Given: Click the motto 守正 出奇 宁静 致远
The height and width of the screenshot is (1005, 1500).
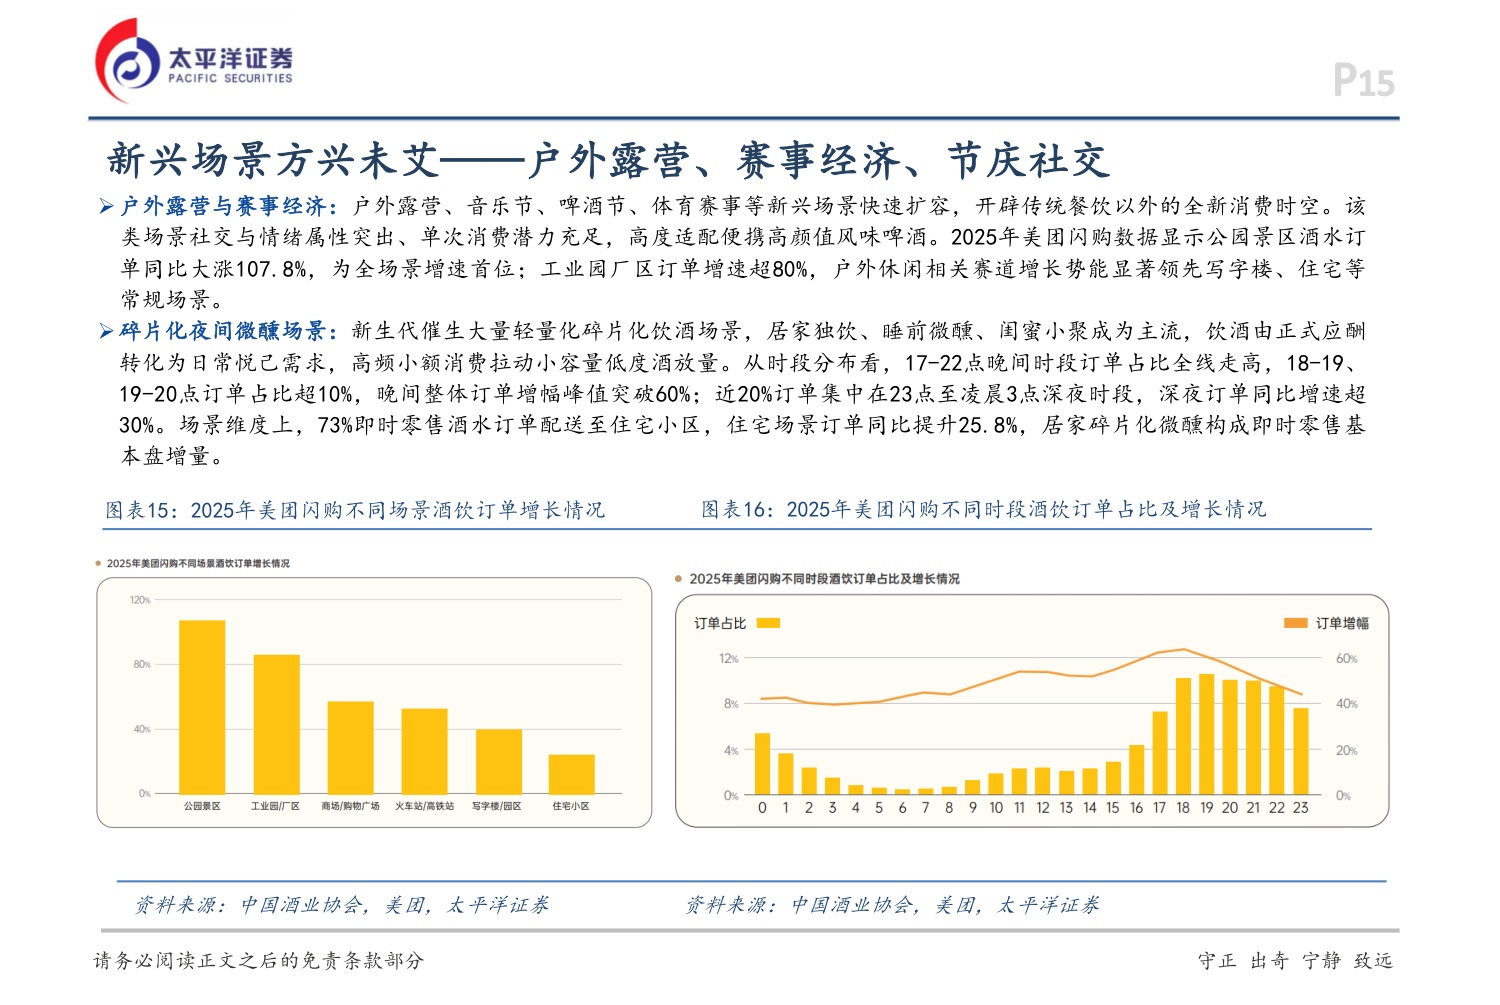Looking at the screenshot, I should [x=1295, y=961].
